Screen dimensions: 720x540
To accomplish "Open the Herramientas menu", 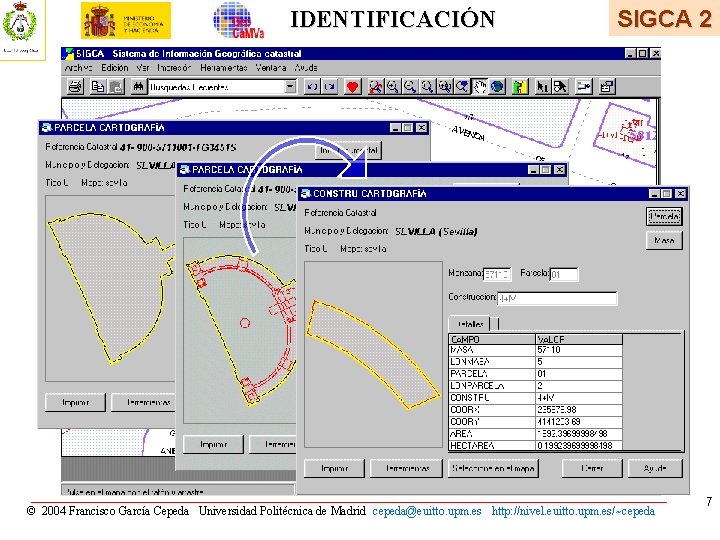I will click(x=224, y=68).
